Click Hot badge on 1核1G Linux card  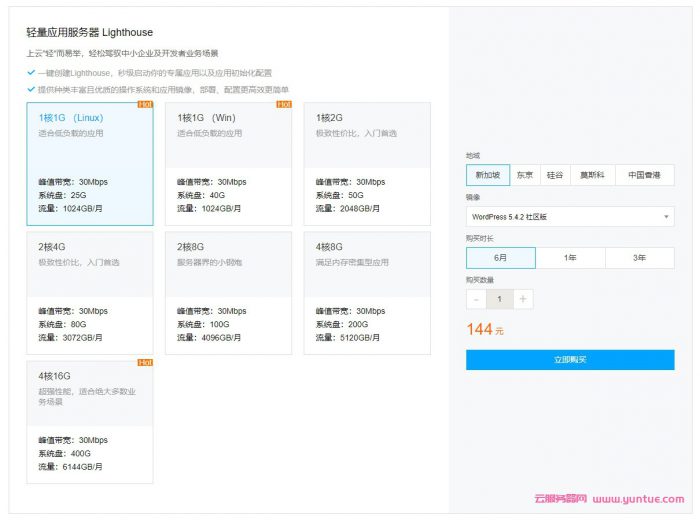pos(145,104)
